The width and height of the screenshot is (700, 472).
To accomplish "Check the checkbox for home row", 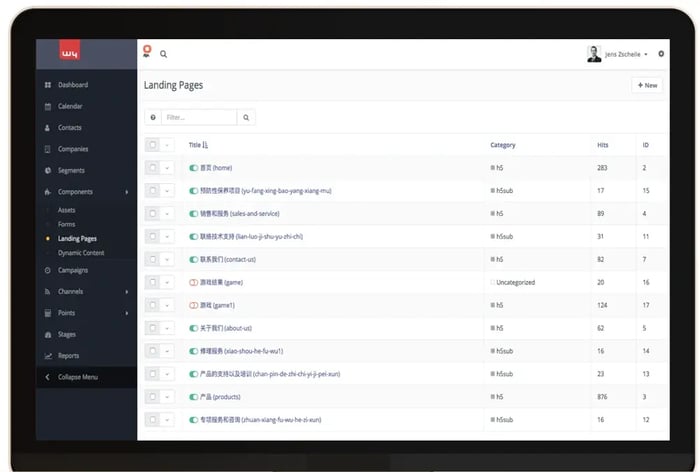I will point(152,167).
